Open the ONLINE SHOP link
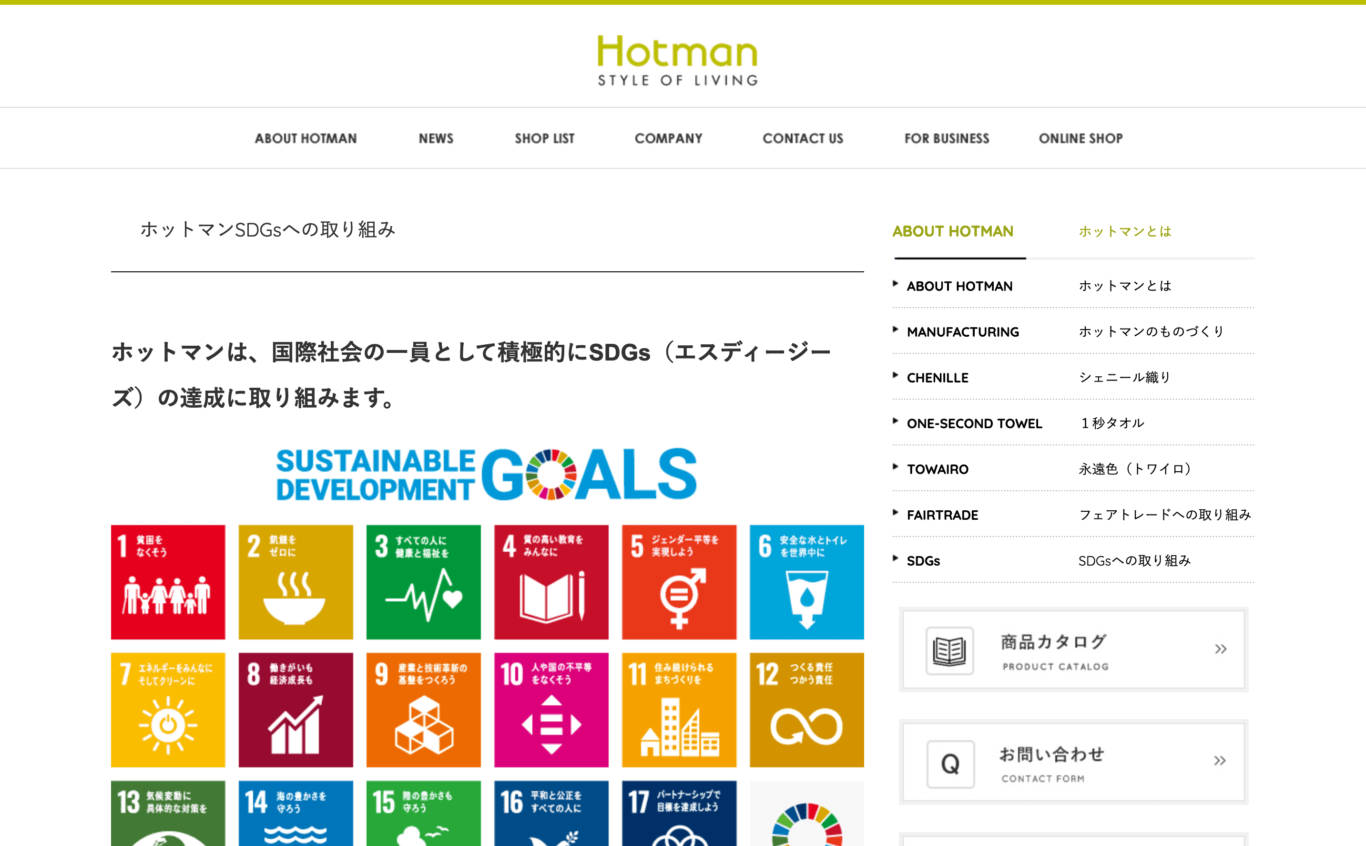The image size is (1366, 846). (x=1081, y=139)
